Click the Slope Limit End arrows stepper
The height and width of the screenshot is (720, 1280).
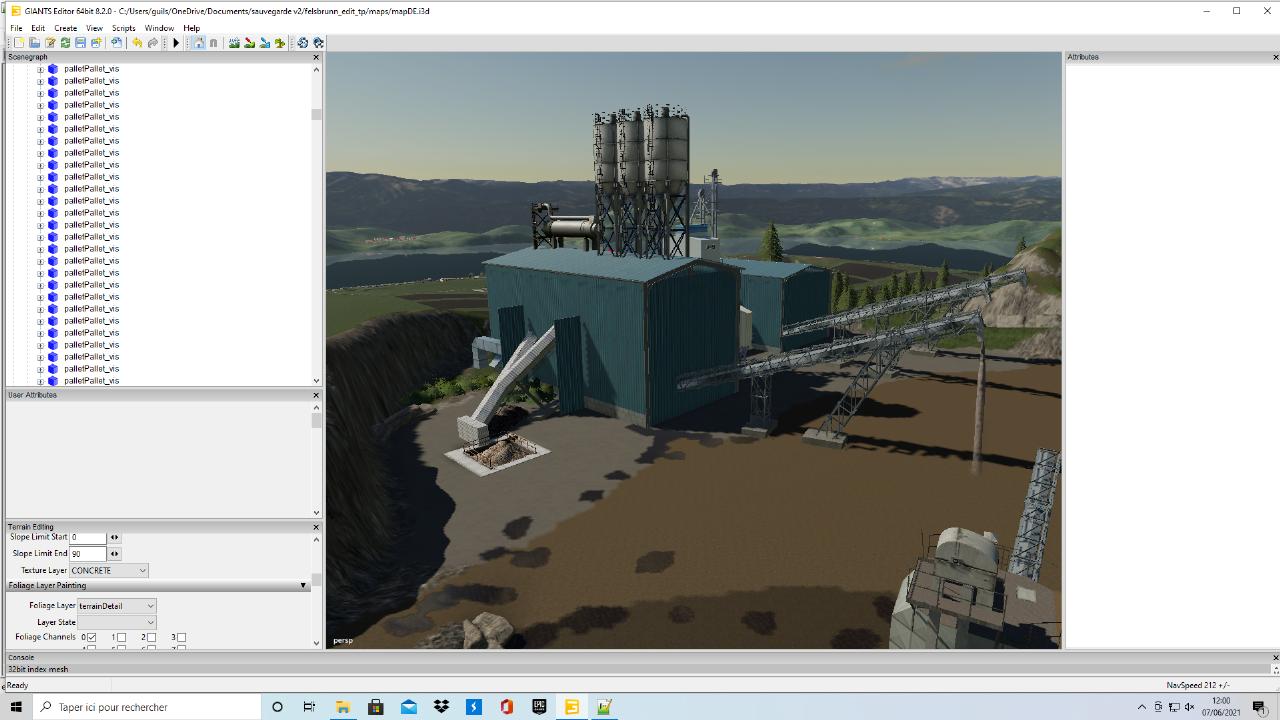[x=114, y=553]
